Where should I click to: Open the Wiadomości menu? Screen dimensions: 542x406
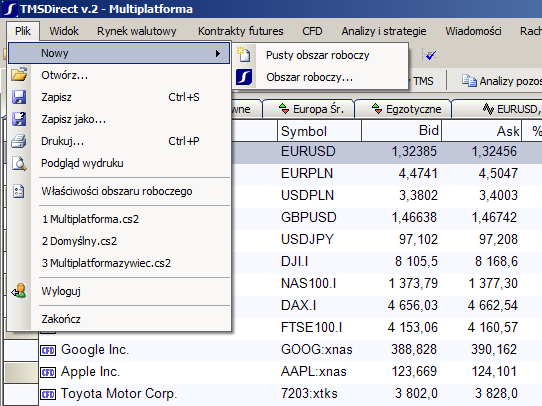click(473, 31)
